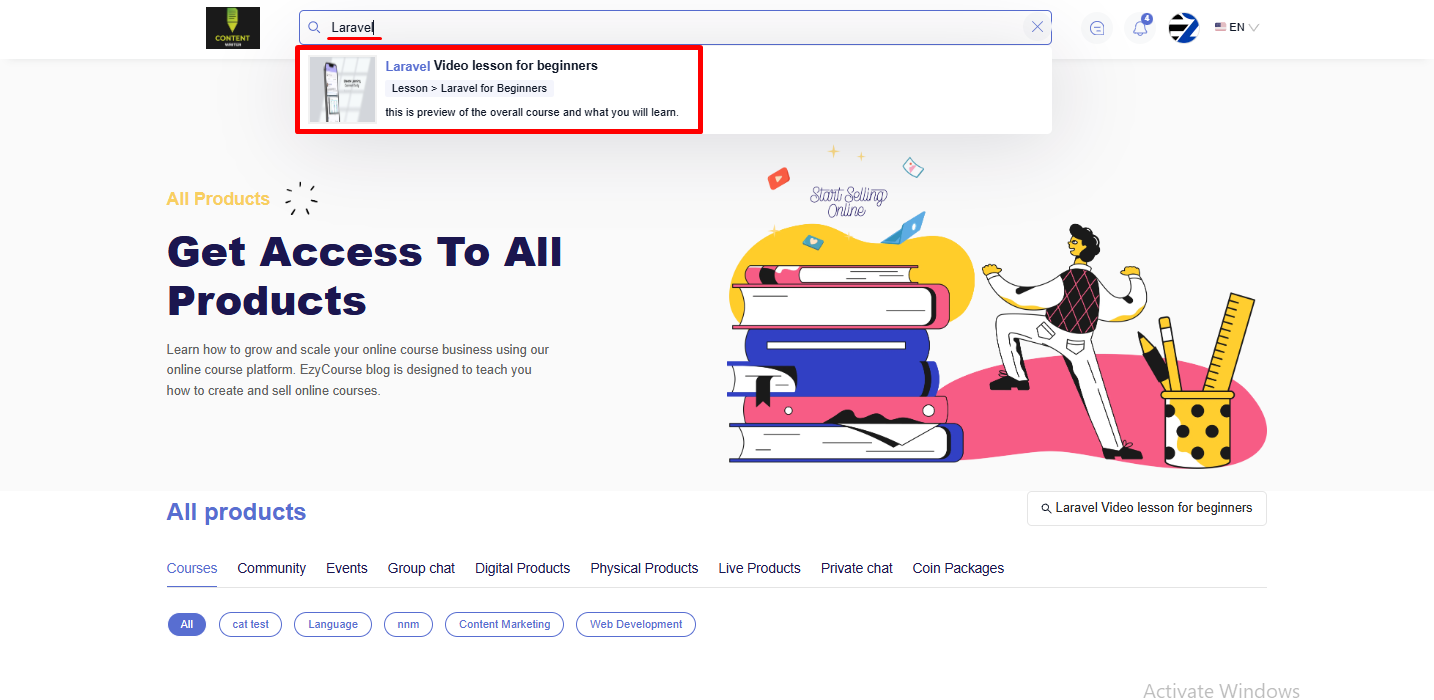Viewport: 1434px width, 700px height.
Task: Filter by Language category chip
Action: [x=332, y=624]
